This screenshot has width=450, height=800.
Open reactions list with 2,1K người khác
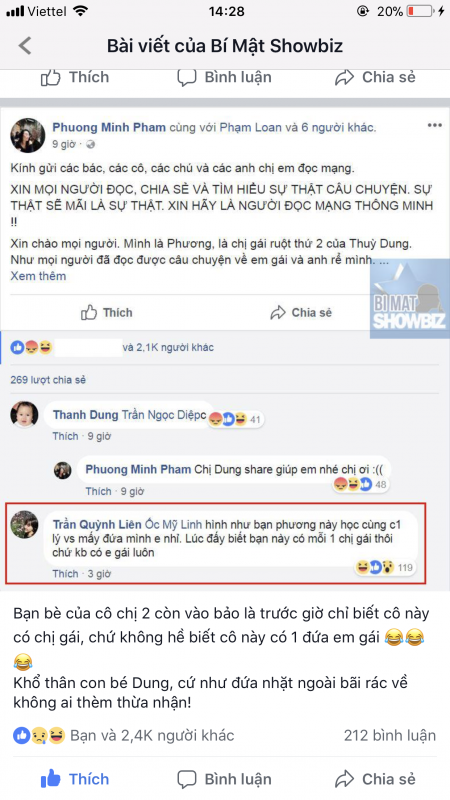point(168,347)
